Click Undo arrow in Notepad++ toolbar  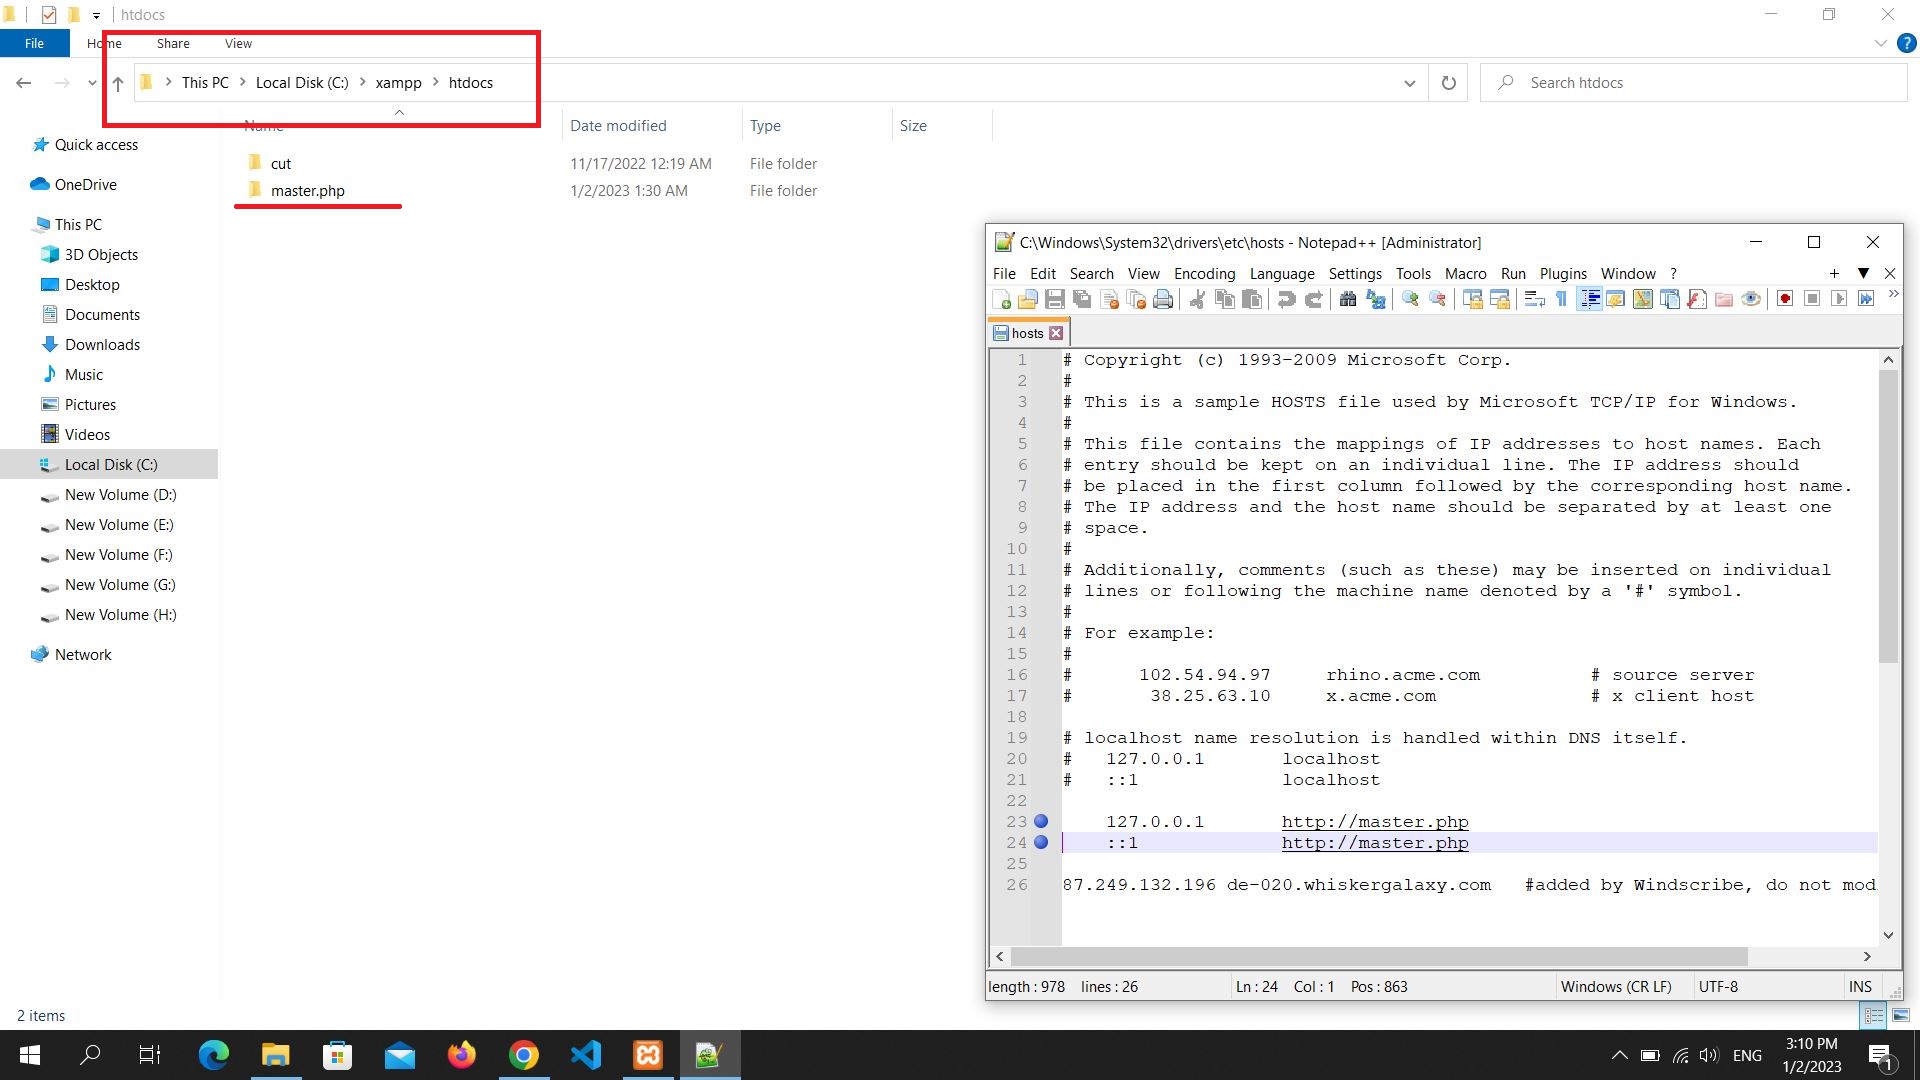tap(1287, 299)
